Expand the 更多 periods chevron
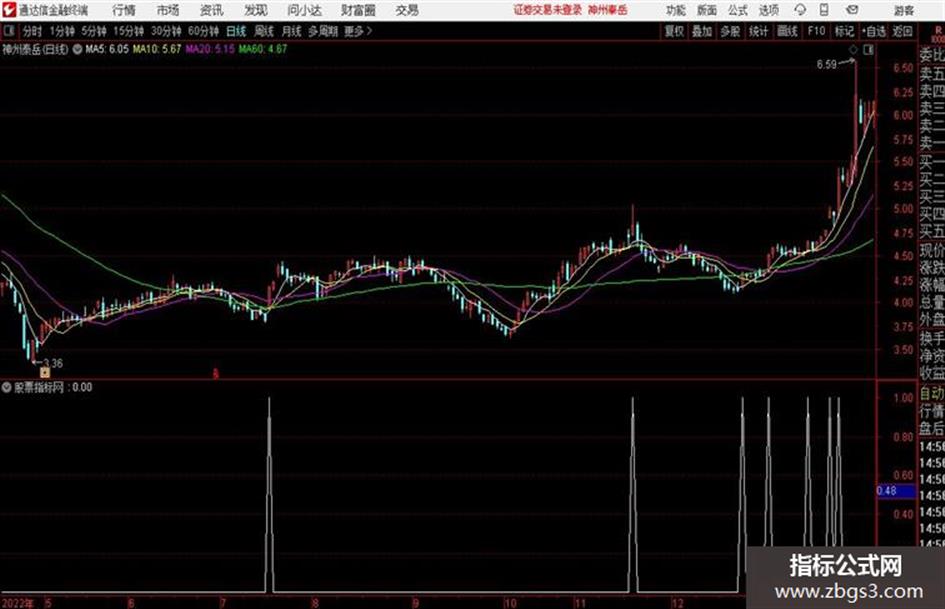Image resolution: width=945 pixels, height=609 pixels. (x=369, y=31)
